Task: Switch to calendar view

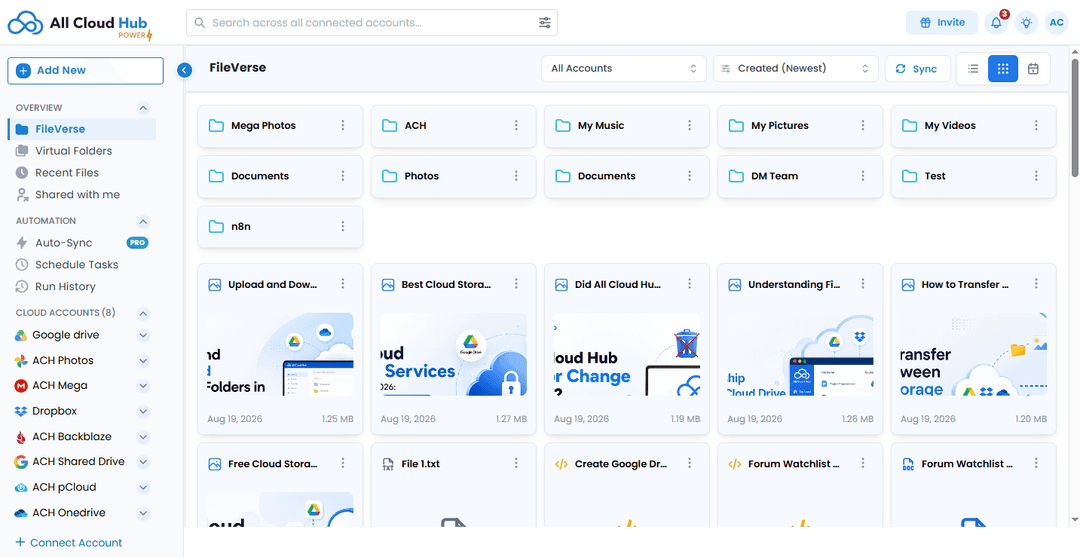Action: 1032,69
